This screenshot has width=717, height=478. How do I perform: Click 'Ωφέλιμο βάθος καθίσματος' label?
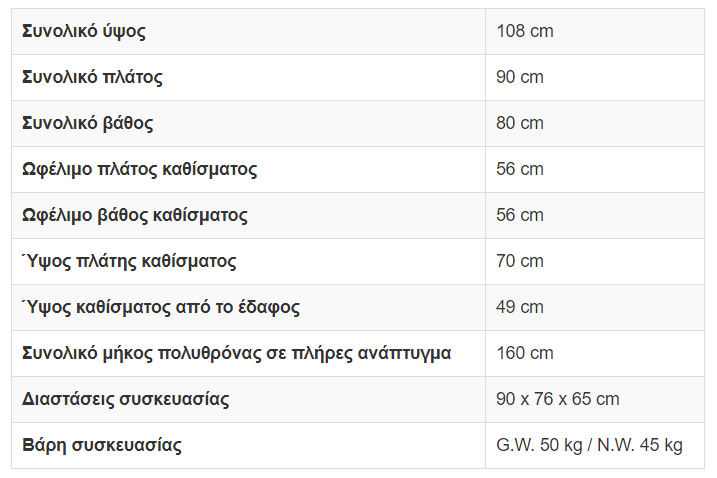pos(135,215)
